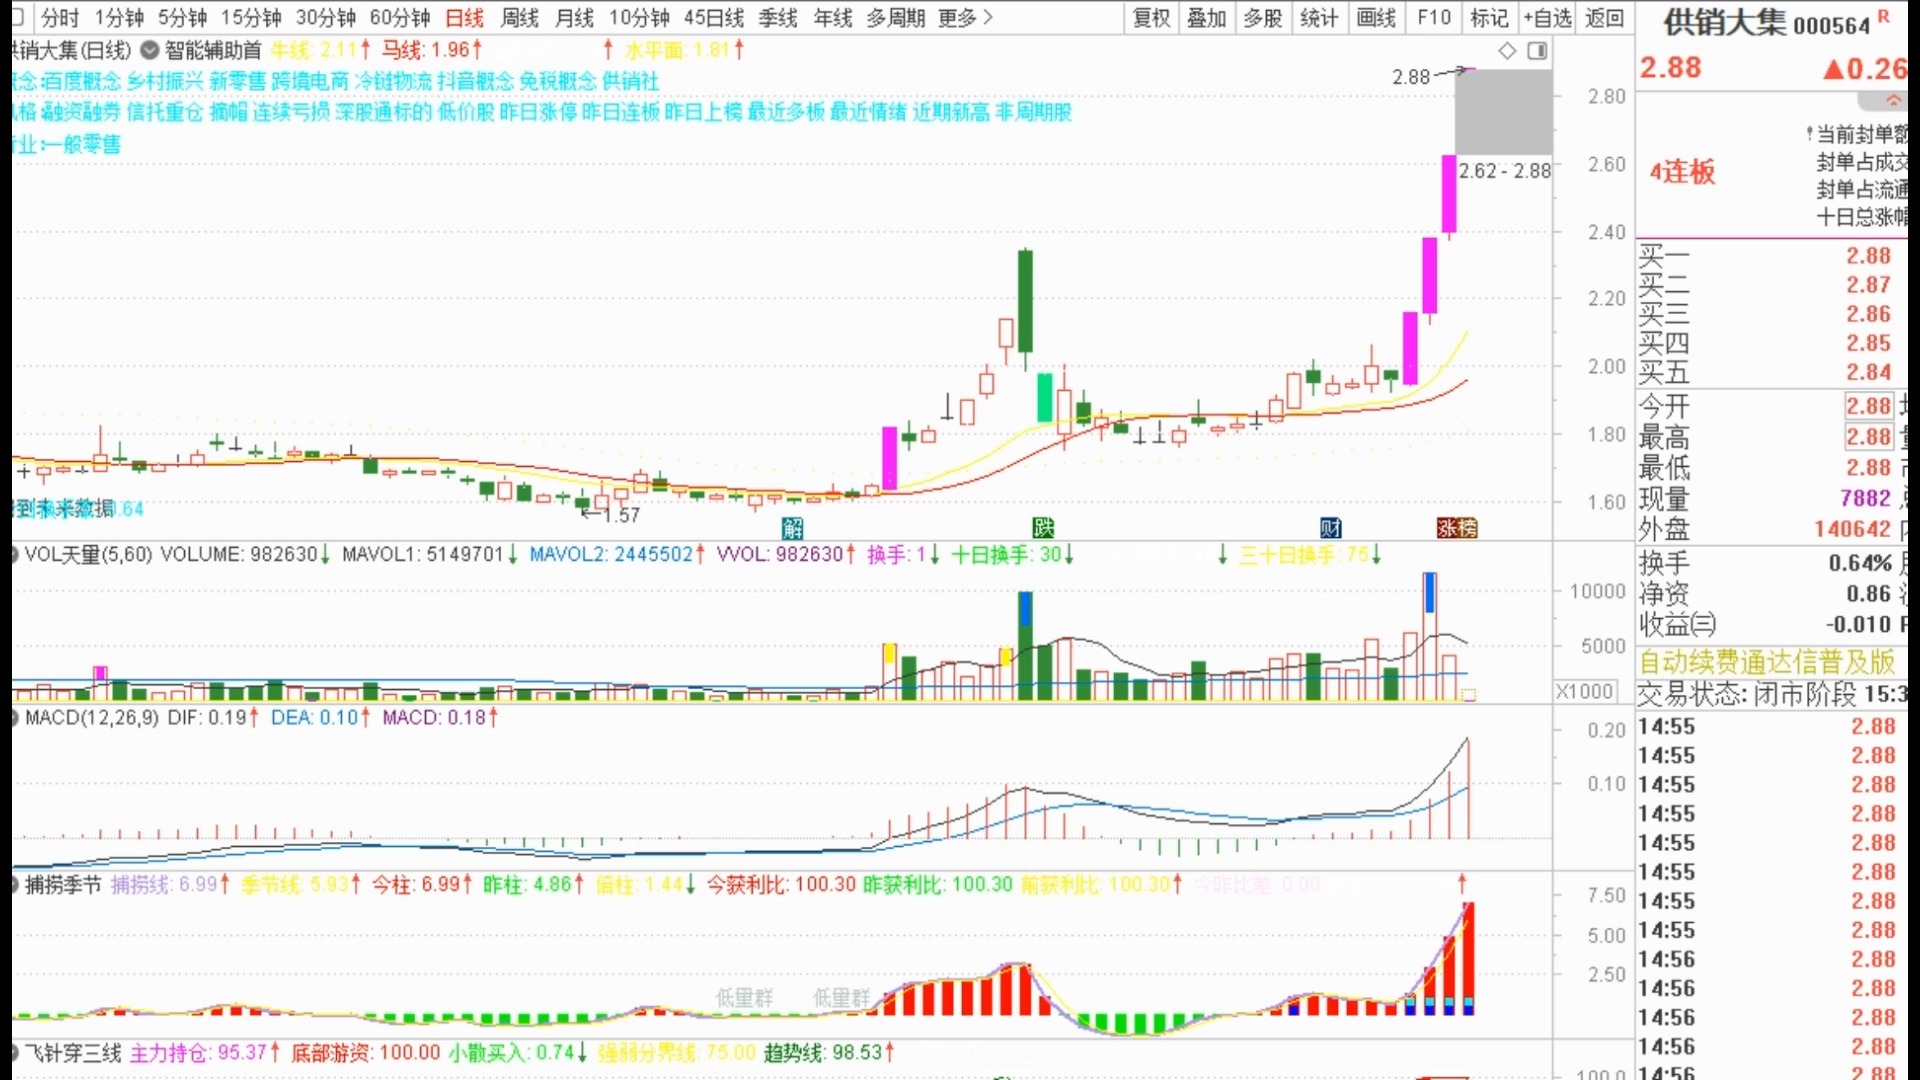Open the 多股 multi-stock view
The width and height of the screenshot is (1920, 1080).
point(1262,18)
